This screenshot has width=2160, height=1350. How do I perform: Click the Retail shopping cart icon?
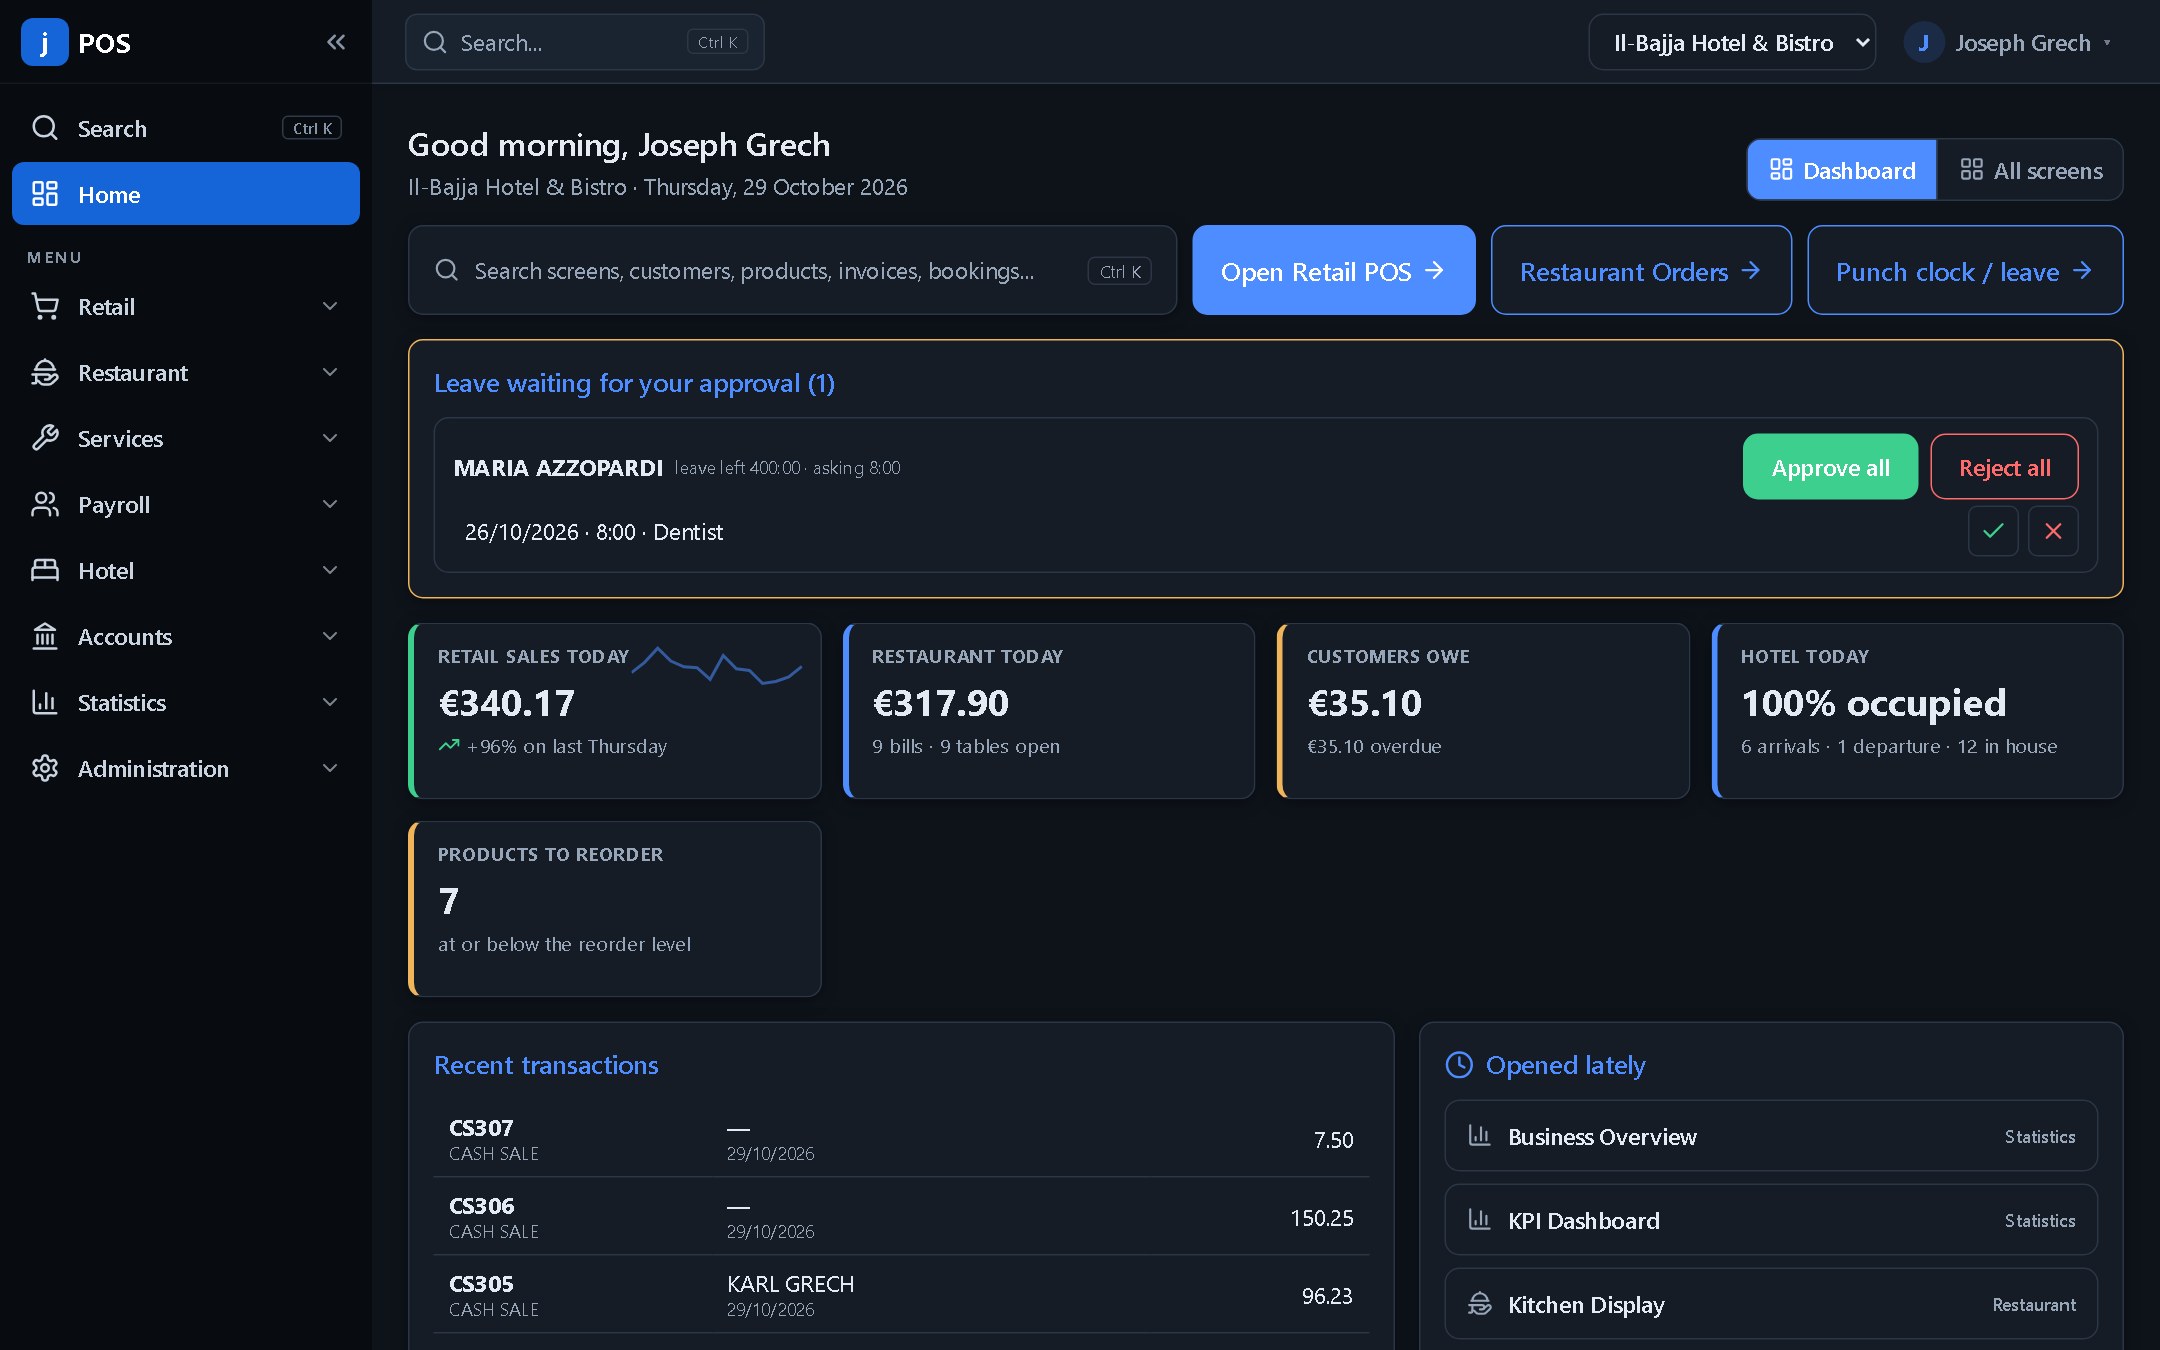click(45, 307)
